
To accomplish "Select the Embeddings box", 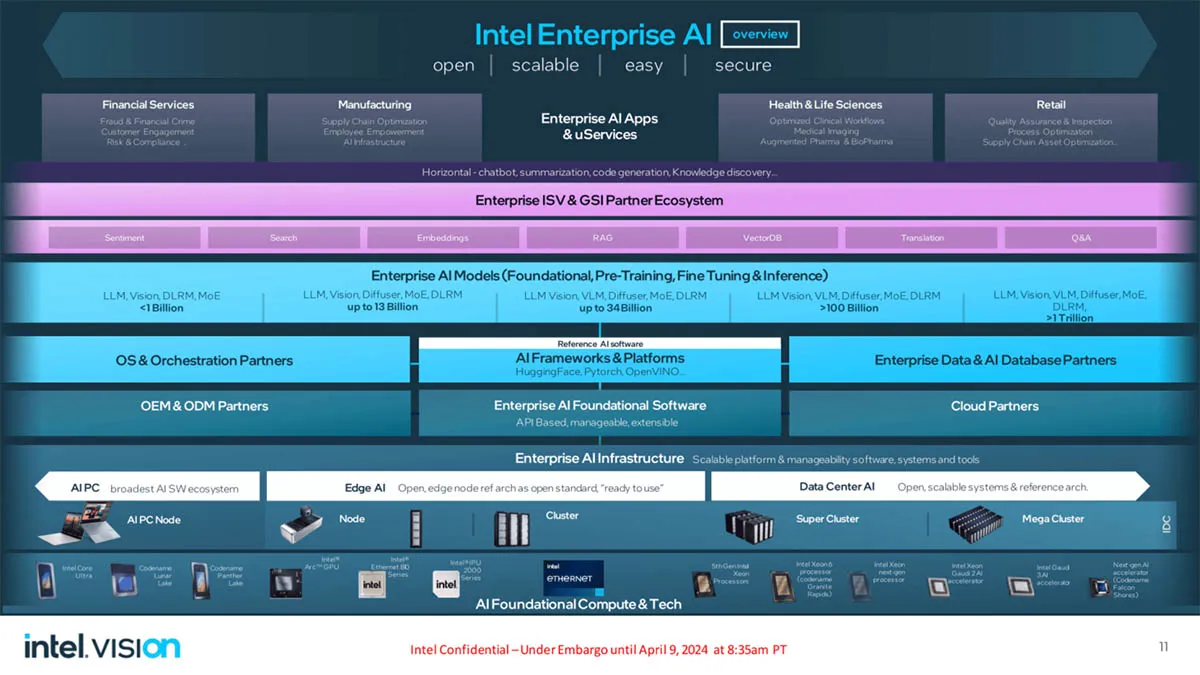I will click(443, 238).
